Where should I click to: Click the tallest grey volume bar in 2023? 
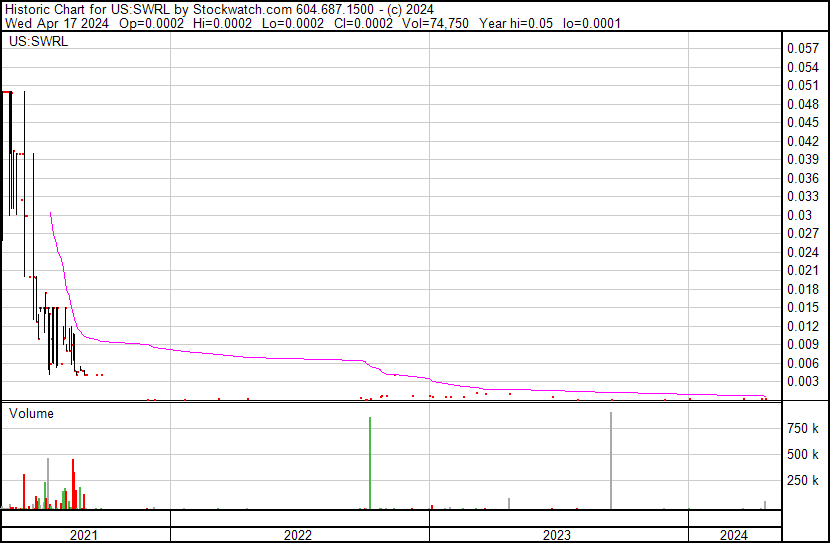point(610,460)
